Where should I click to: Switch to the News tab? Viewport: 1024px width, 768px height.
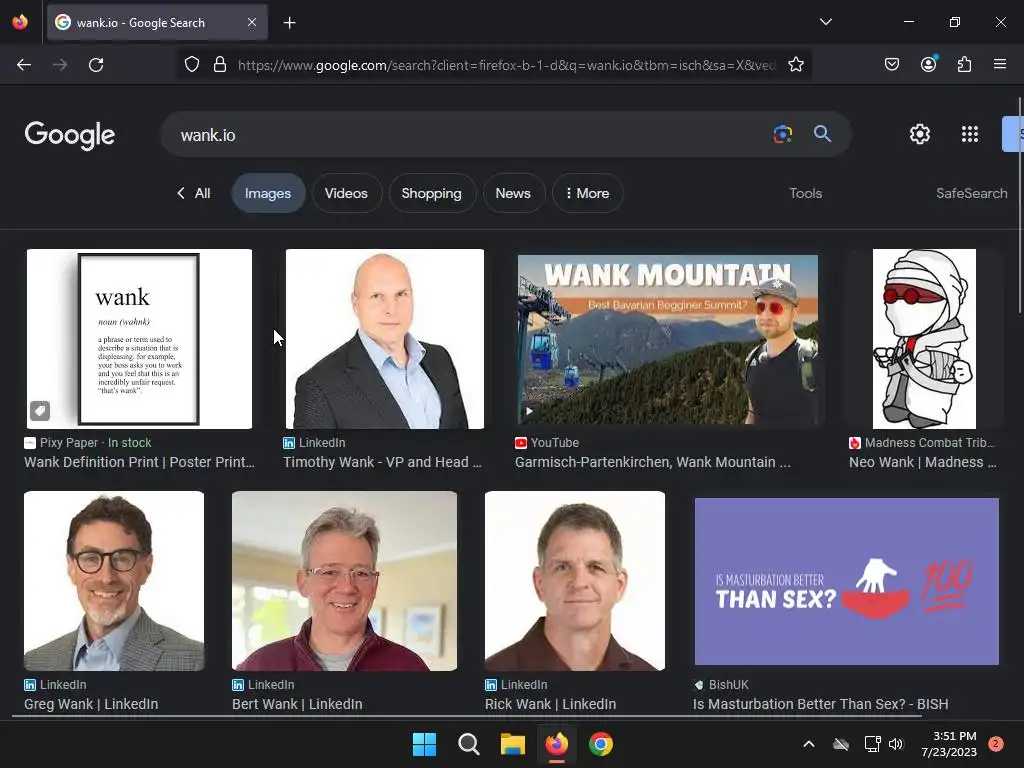513,193
